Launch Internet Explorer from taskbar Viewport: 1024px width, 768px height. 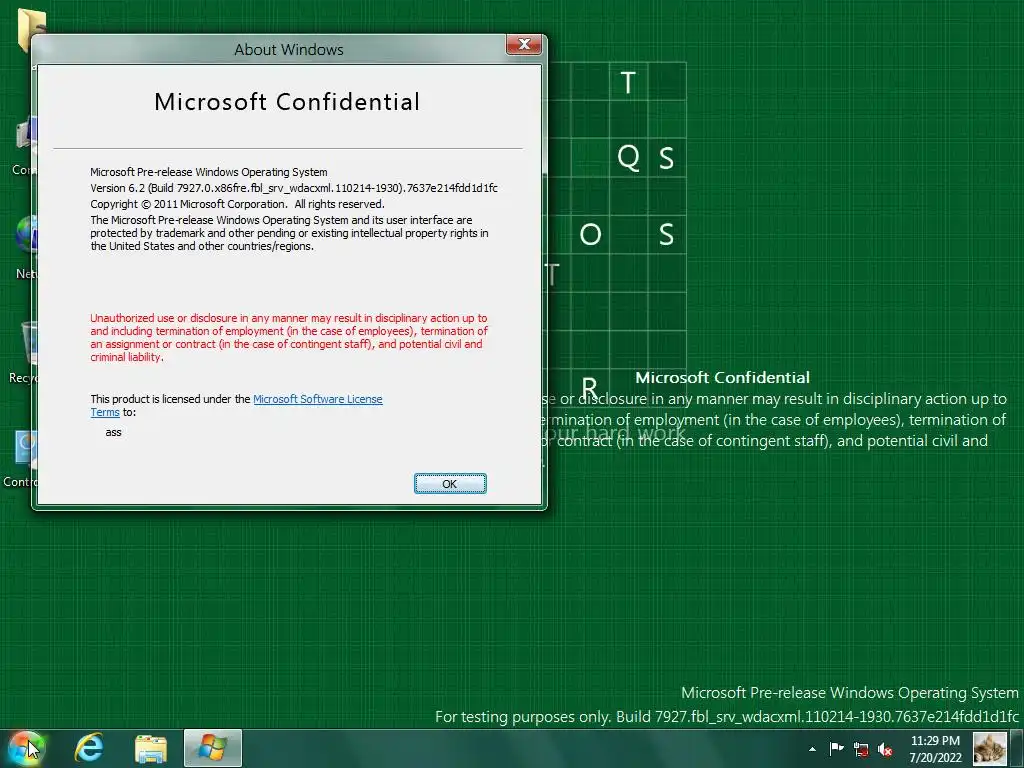pos(89,748)
